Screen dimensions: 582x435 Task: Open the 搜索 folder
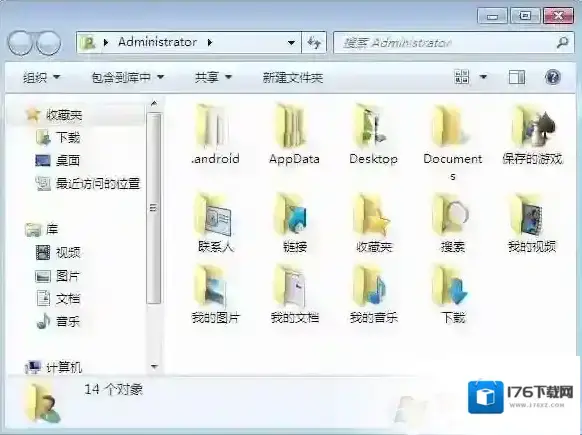[452, 223]
